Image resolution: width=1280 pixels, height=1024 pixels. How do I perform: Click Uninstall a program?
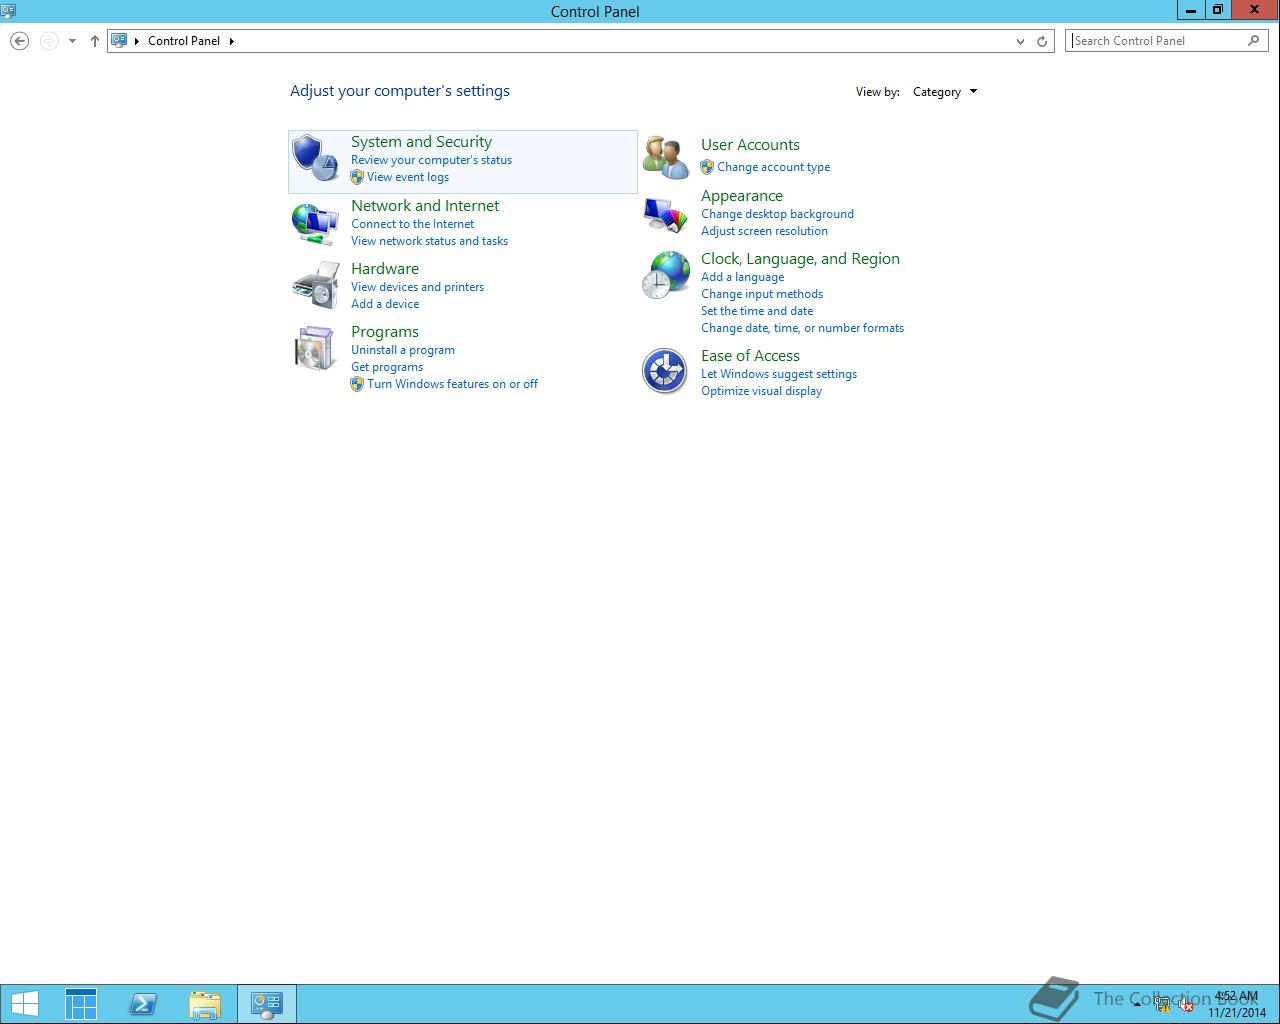pos(403,350)
